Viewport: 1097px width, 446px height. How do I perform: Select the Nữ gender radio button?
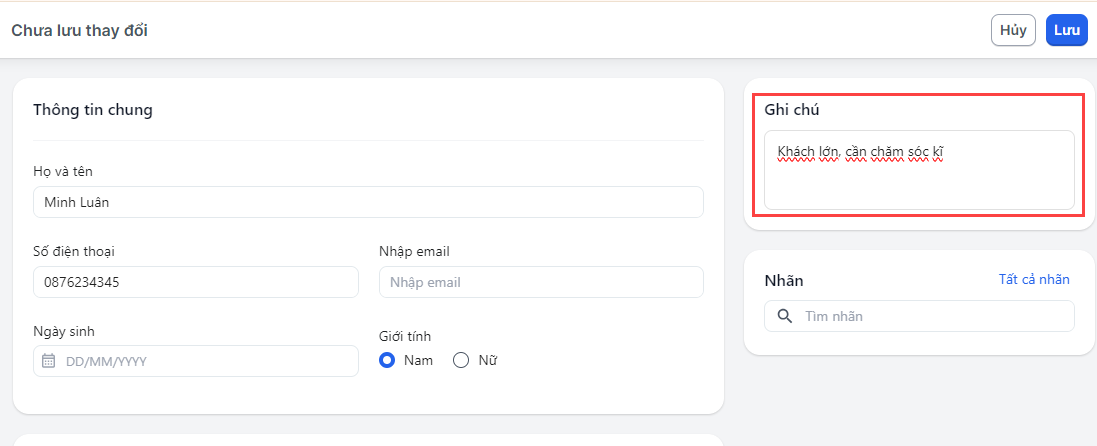tap(461, 360)
